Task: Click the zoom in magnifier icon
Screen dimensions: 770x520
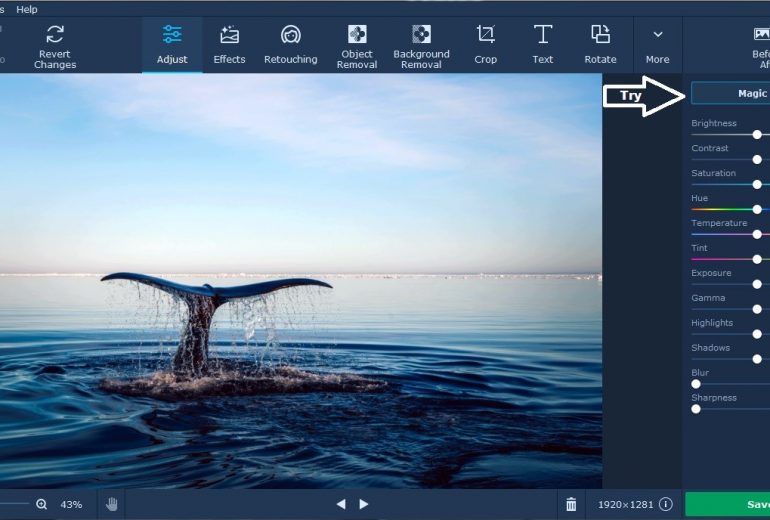Action: (41, 505)
